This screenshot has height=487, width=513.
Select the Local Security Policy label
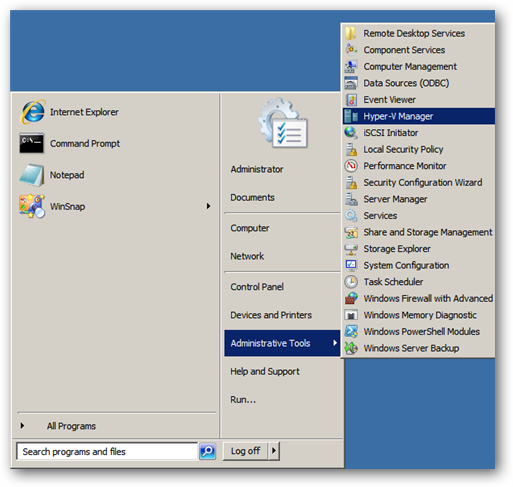403,149
